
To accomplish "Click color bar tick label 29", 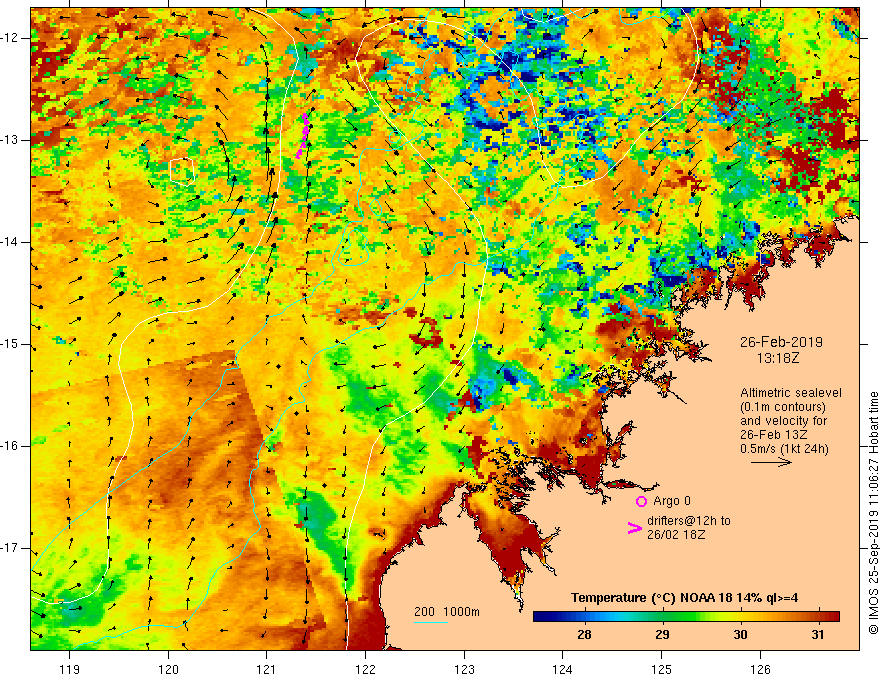I will tap(662, 635).
